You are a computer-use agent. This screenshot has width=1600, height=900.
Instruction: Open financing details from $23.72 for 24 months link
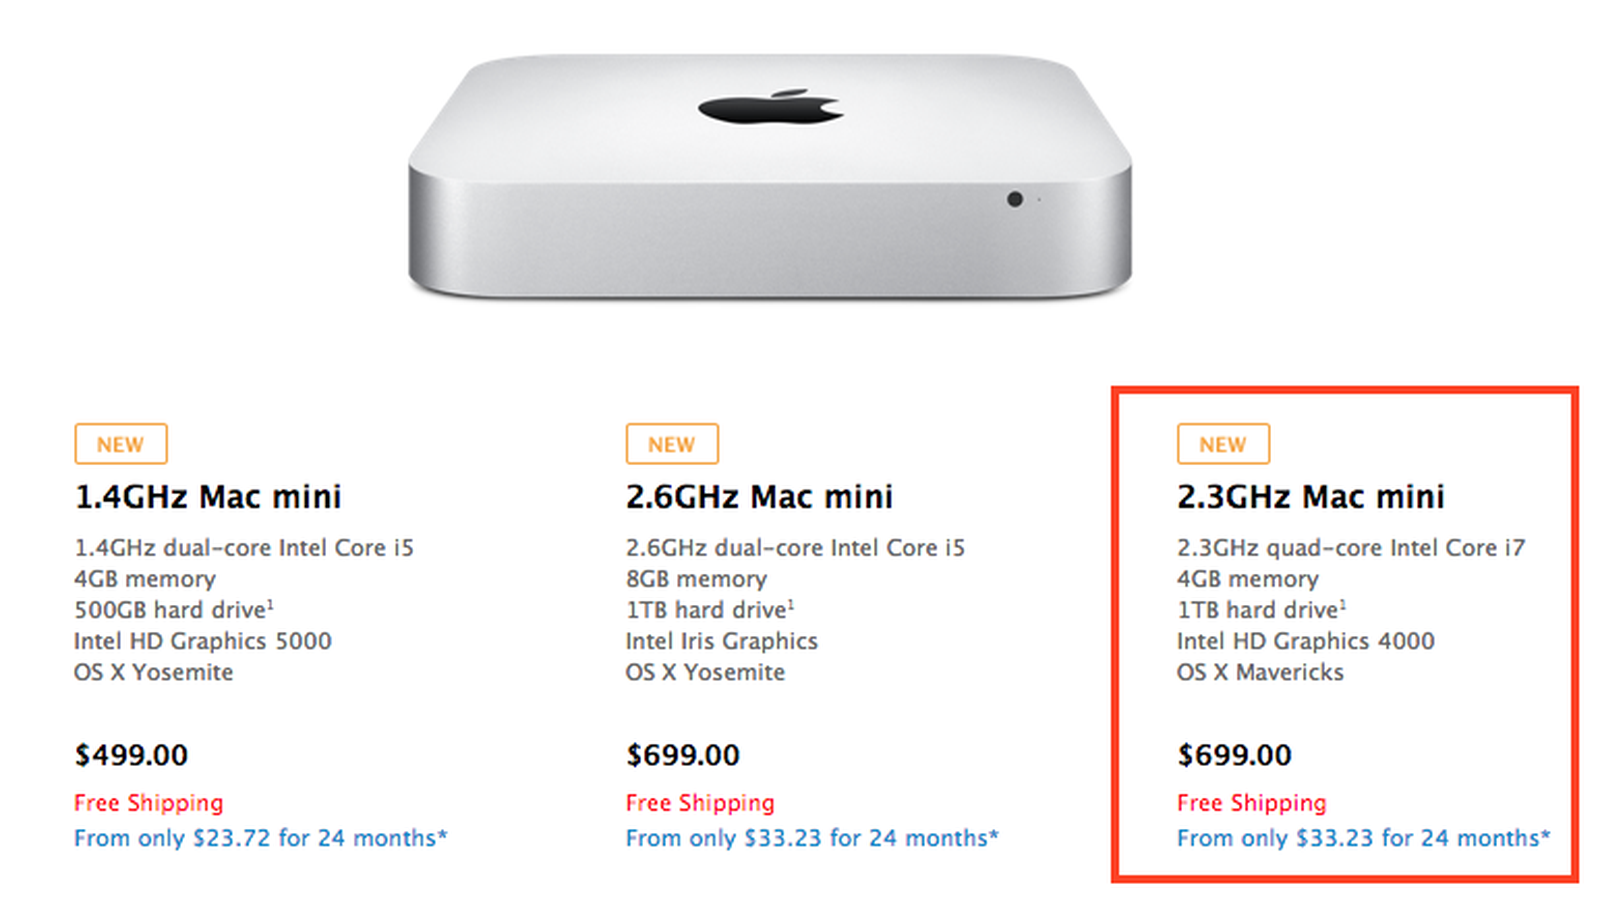point(261,838)
